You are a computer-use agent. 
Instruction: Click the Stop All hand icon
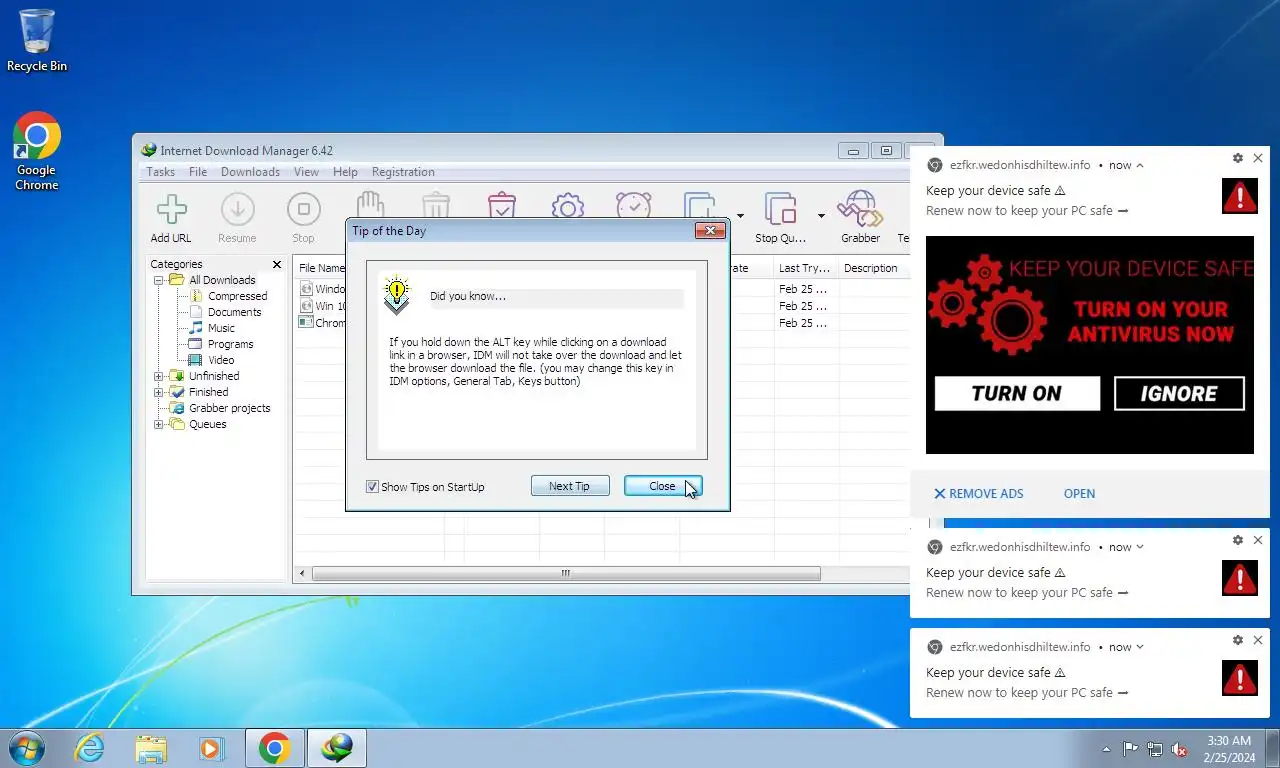370,206
